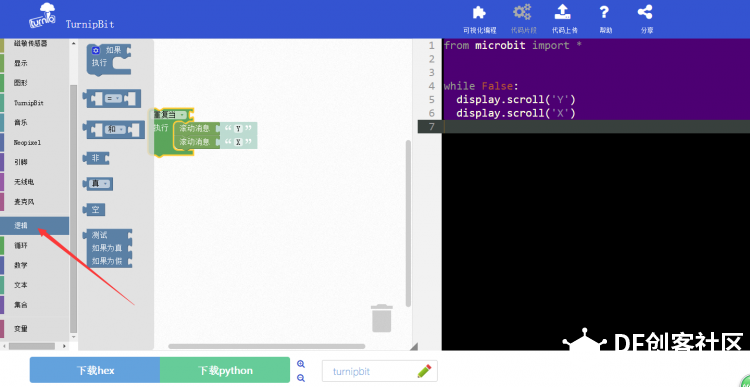Open the 文本 category
This screenshot has width=750, height=387.
pos(21,285)
